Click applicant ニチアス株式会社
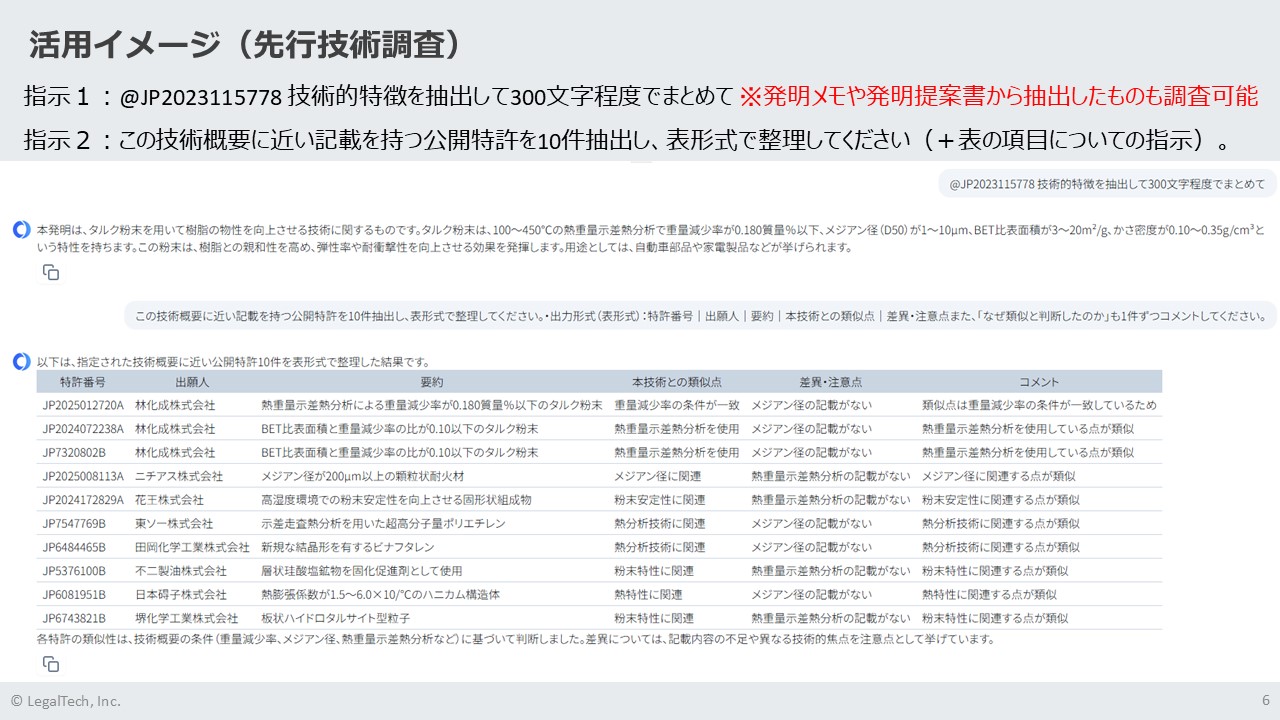This screenshot has width=1280, height=720. point(179,476)
